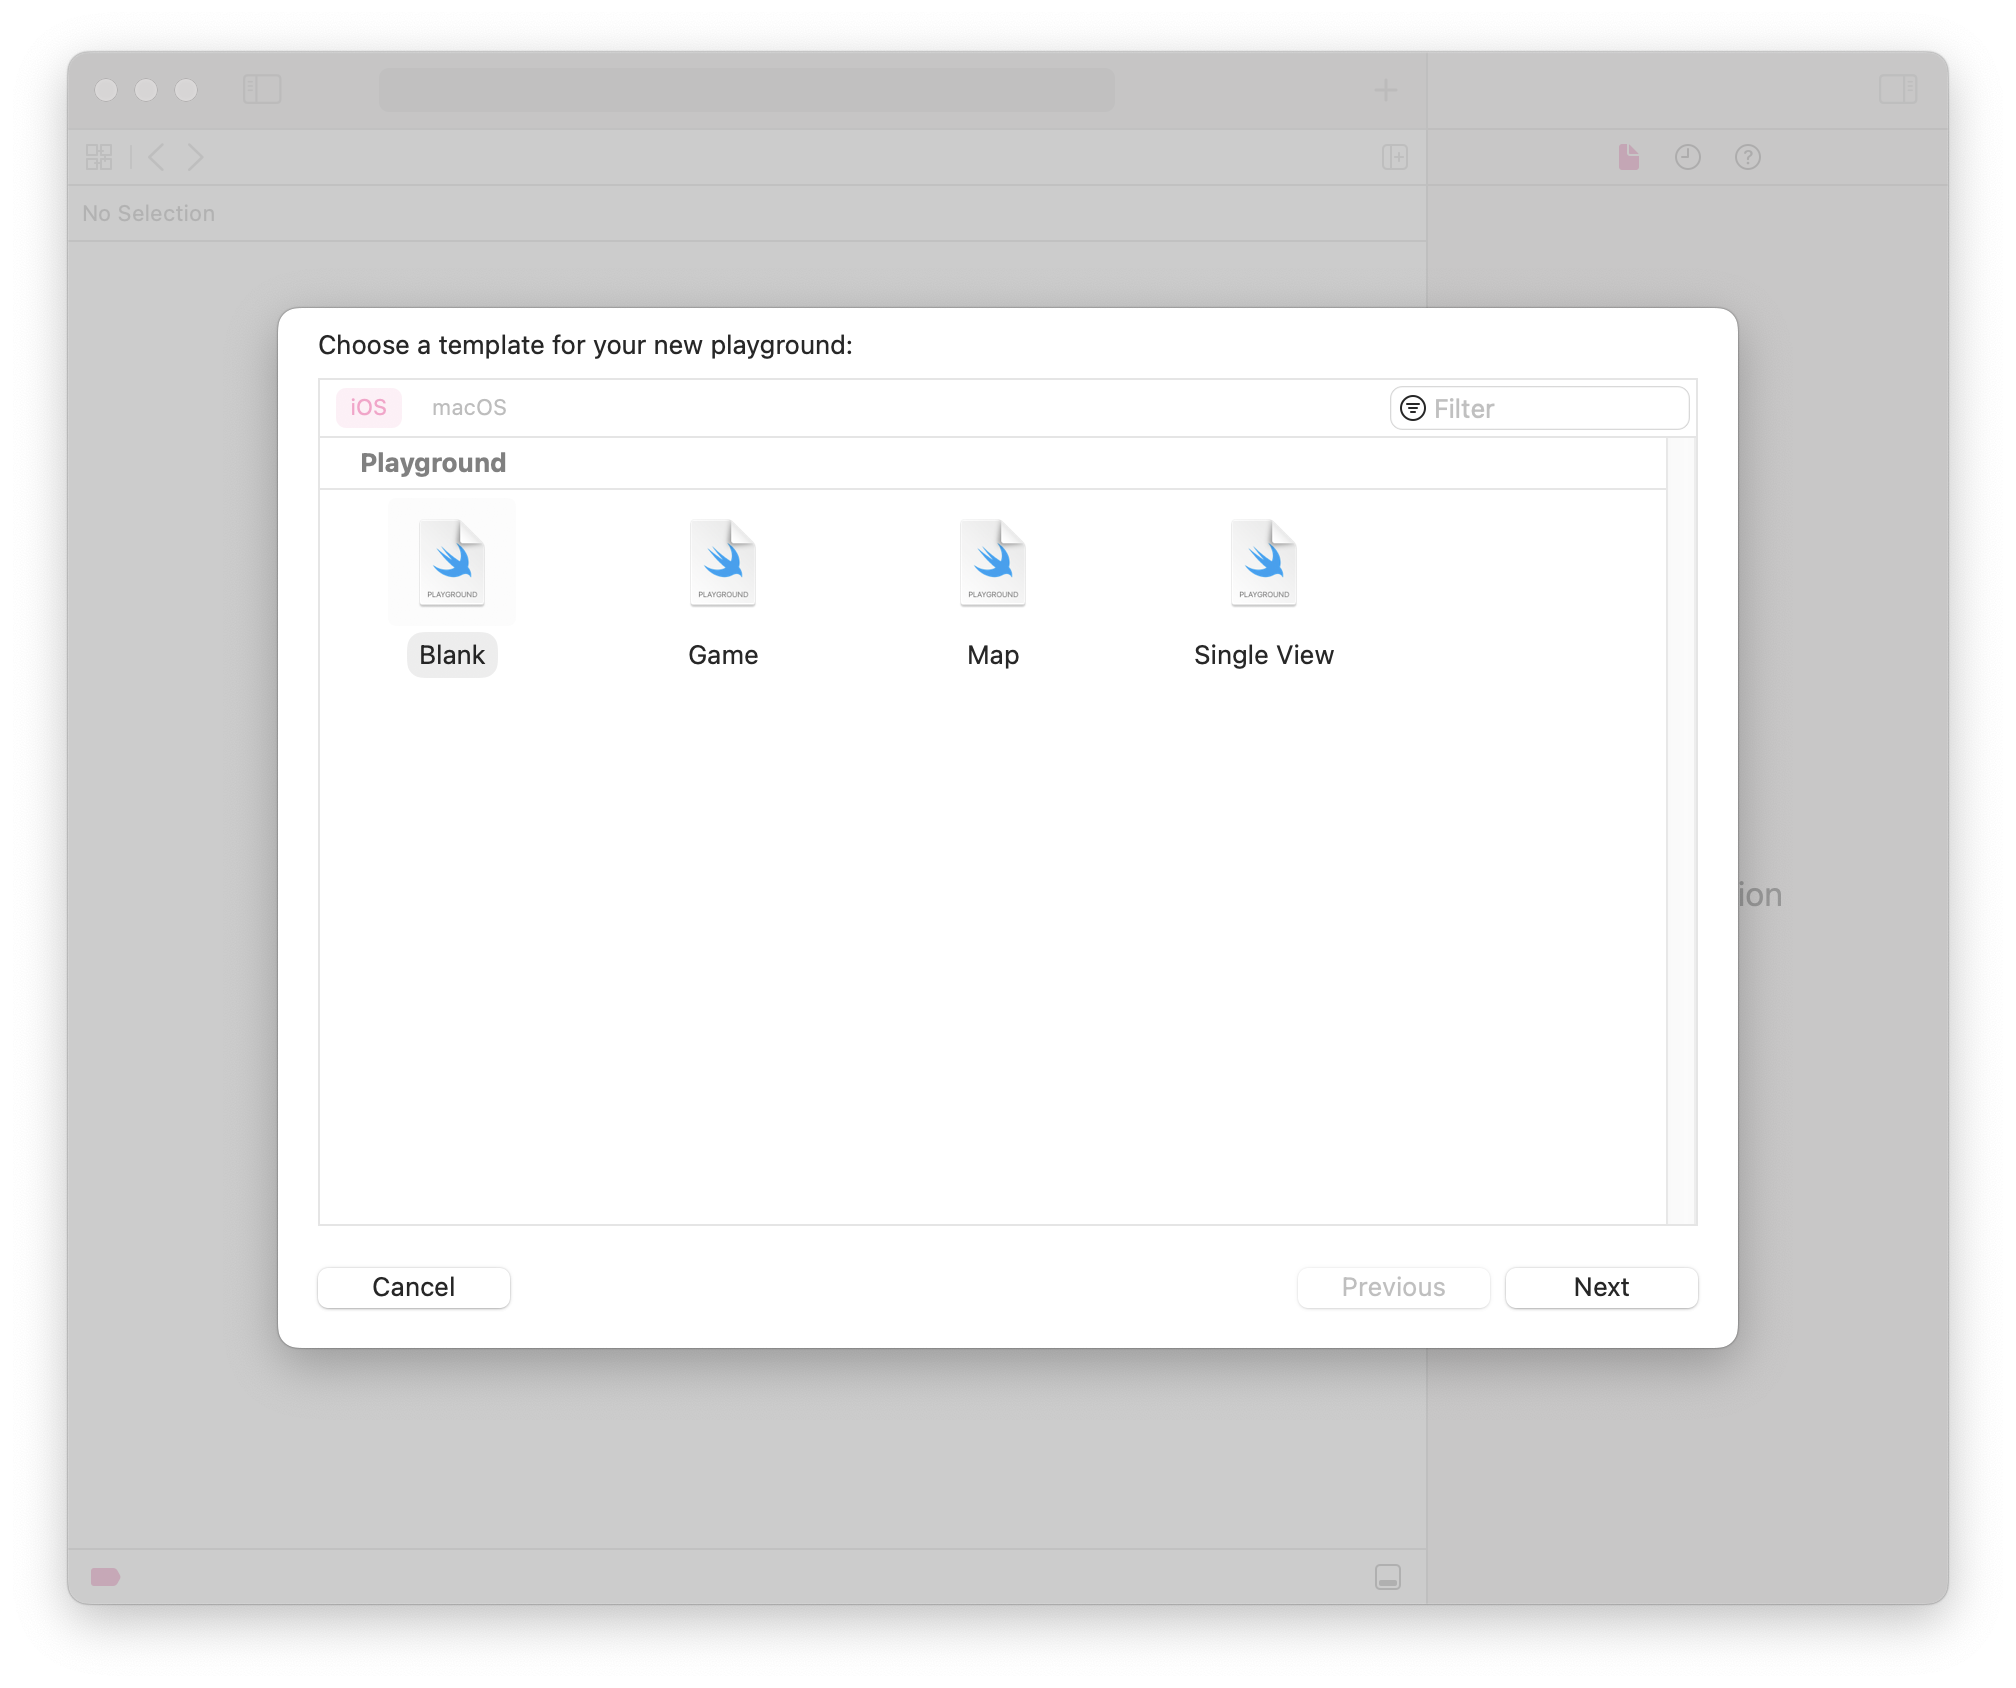This screenshot has height=1688, width=2016.
Task: Click in the Filter text field
Action: point(1555,408)
